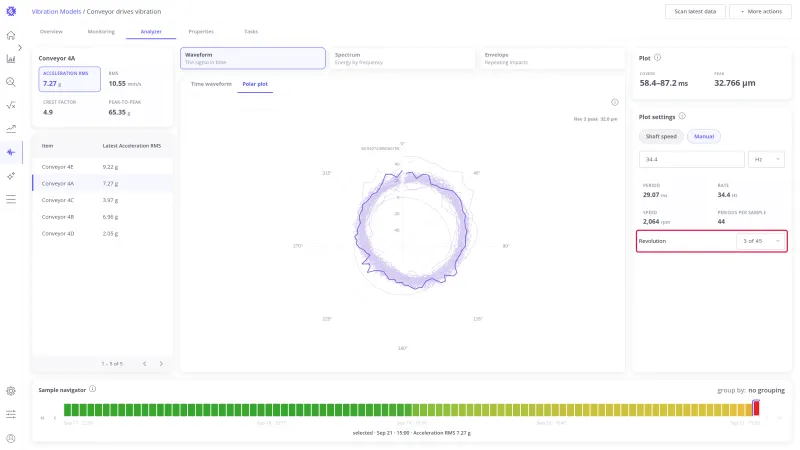
Task: Select the Analyzer tab
Action: (151, 32)
